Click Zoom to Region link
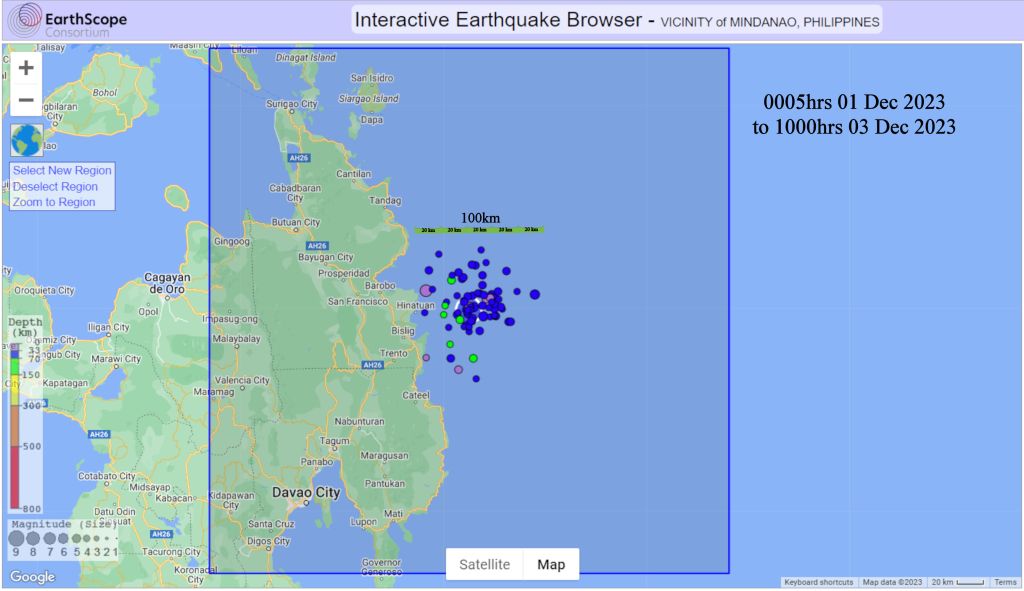Viewport: 1024px width, 591px height. [x=54, y=202]
